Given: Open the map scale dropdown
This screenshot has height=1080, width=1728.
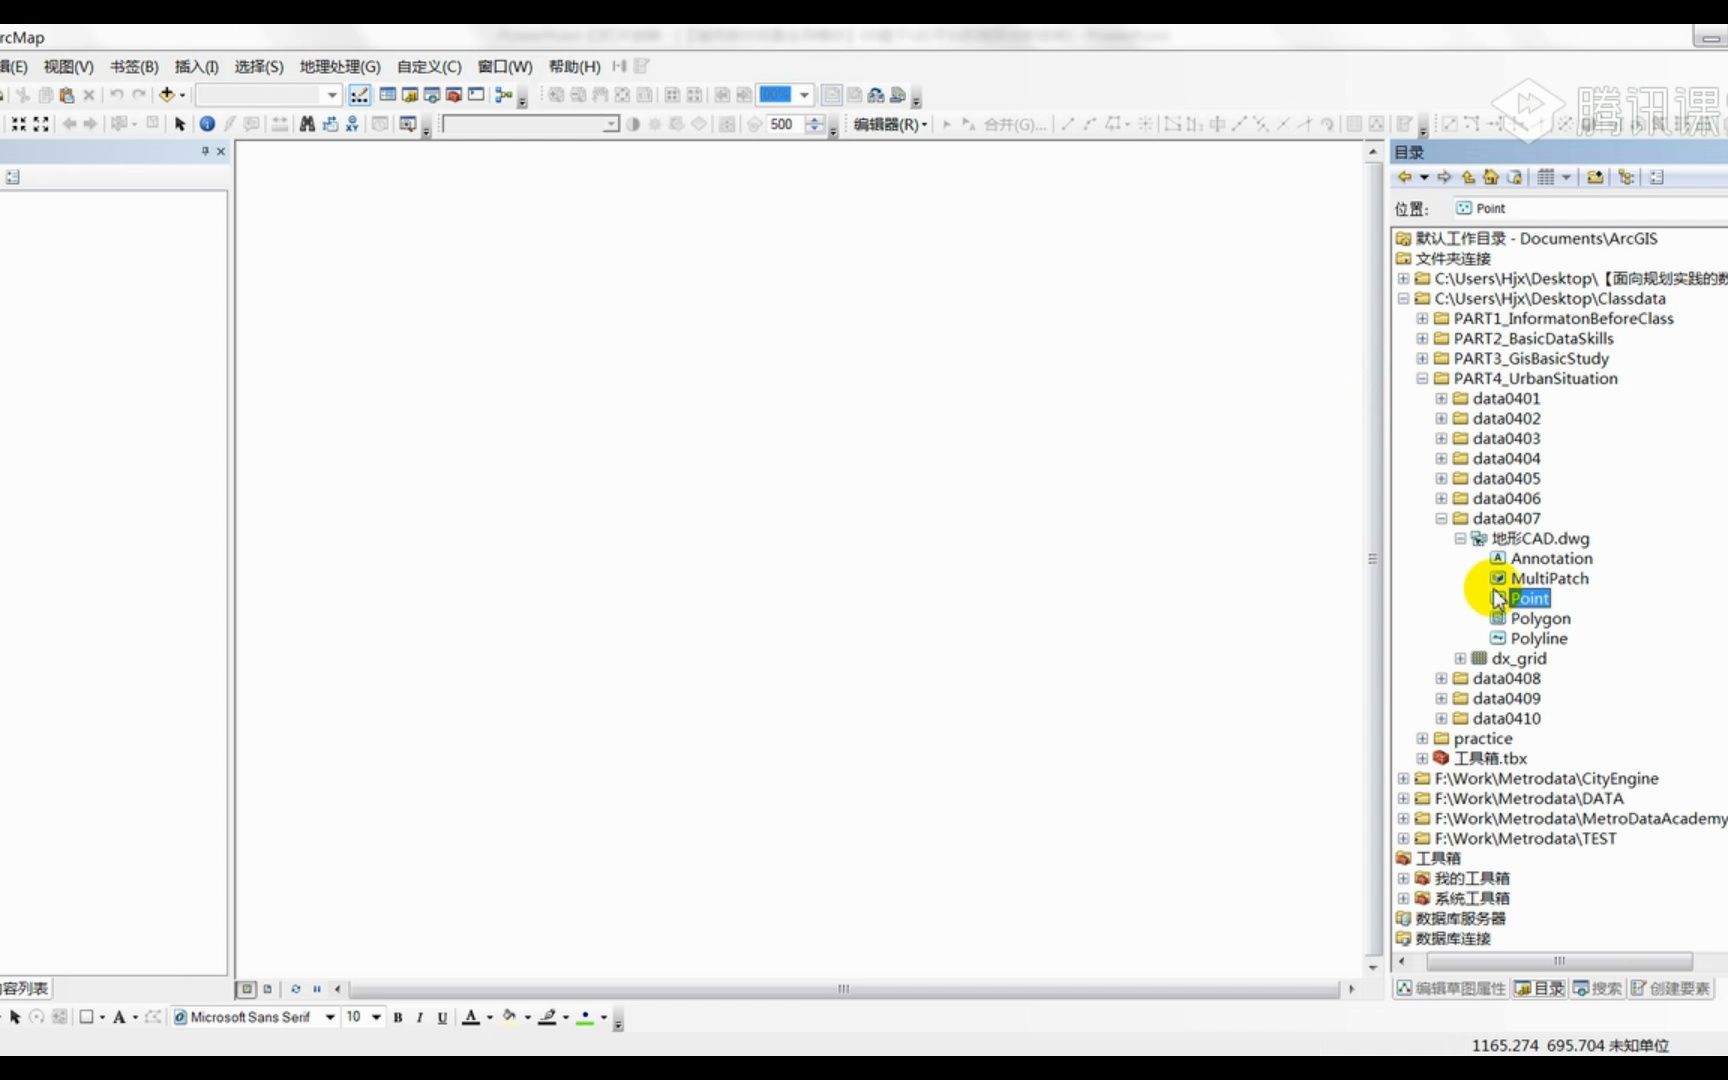Looking at the screenshot, I should 332,95.
